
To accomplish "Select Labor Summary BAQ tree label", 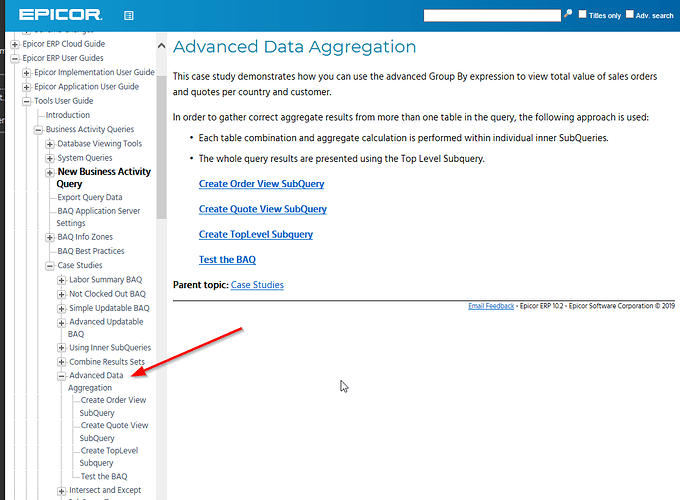I will [106, 280].
